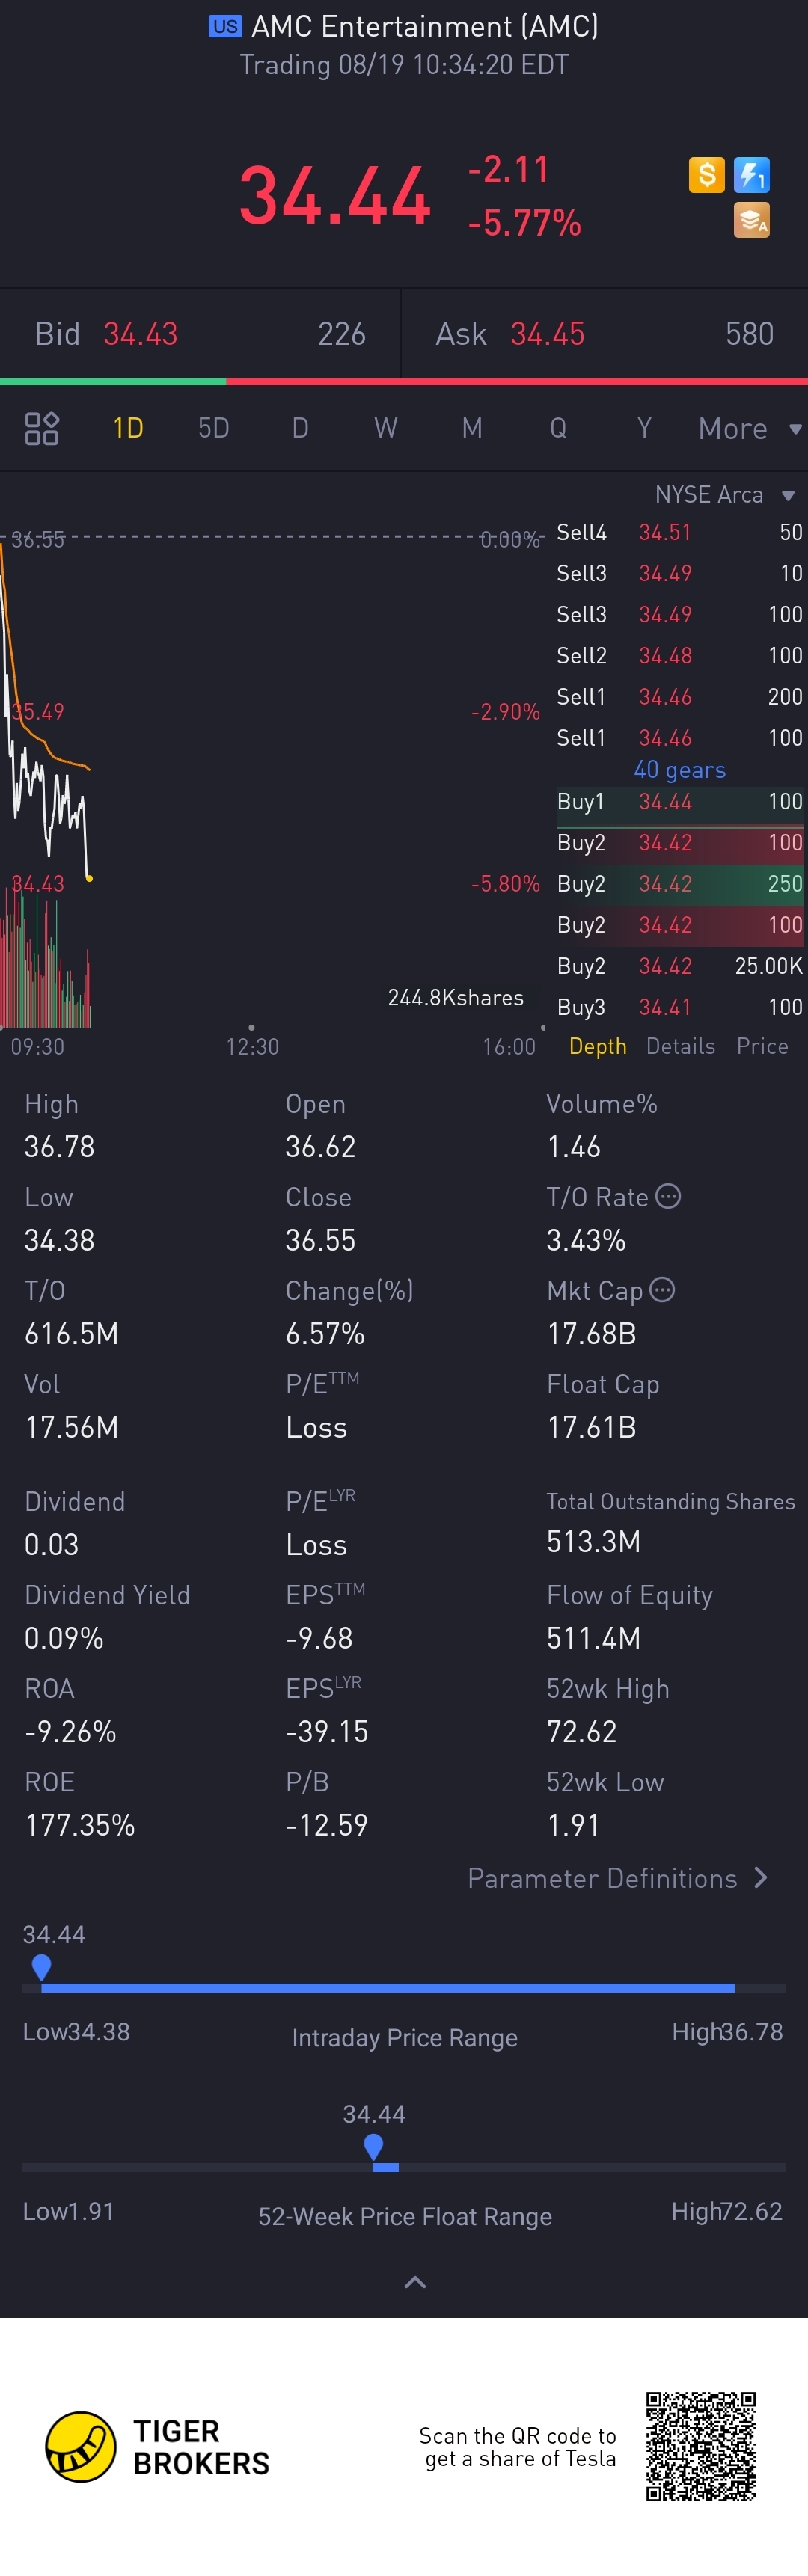This screenshot has height=2576, width=808.
Task: Tap the orange stacked layers icon
Action: pyautogui.click(x=751, y=220)
